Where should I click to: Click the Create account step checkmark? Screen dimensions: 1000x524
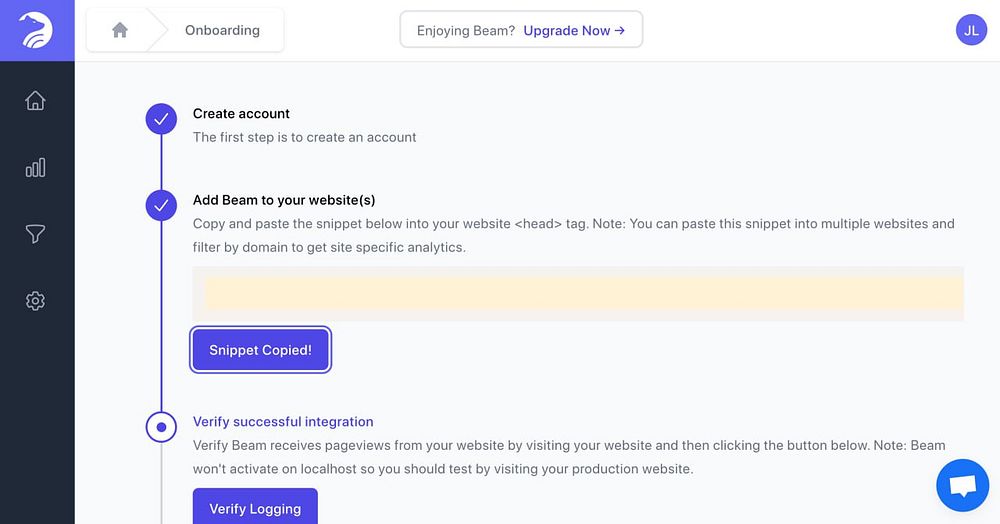coord(161,119)
